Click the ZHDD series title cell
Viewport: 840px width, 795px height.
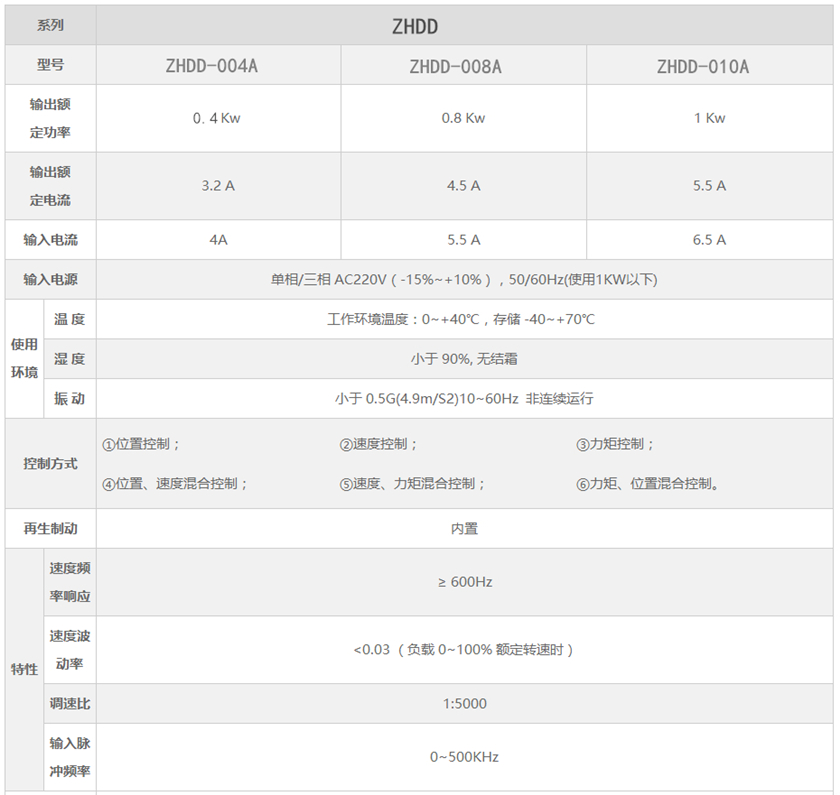tap(414, 27)
